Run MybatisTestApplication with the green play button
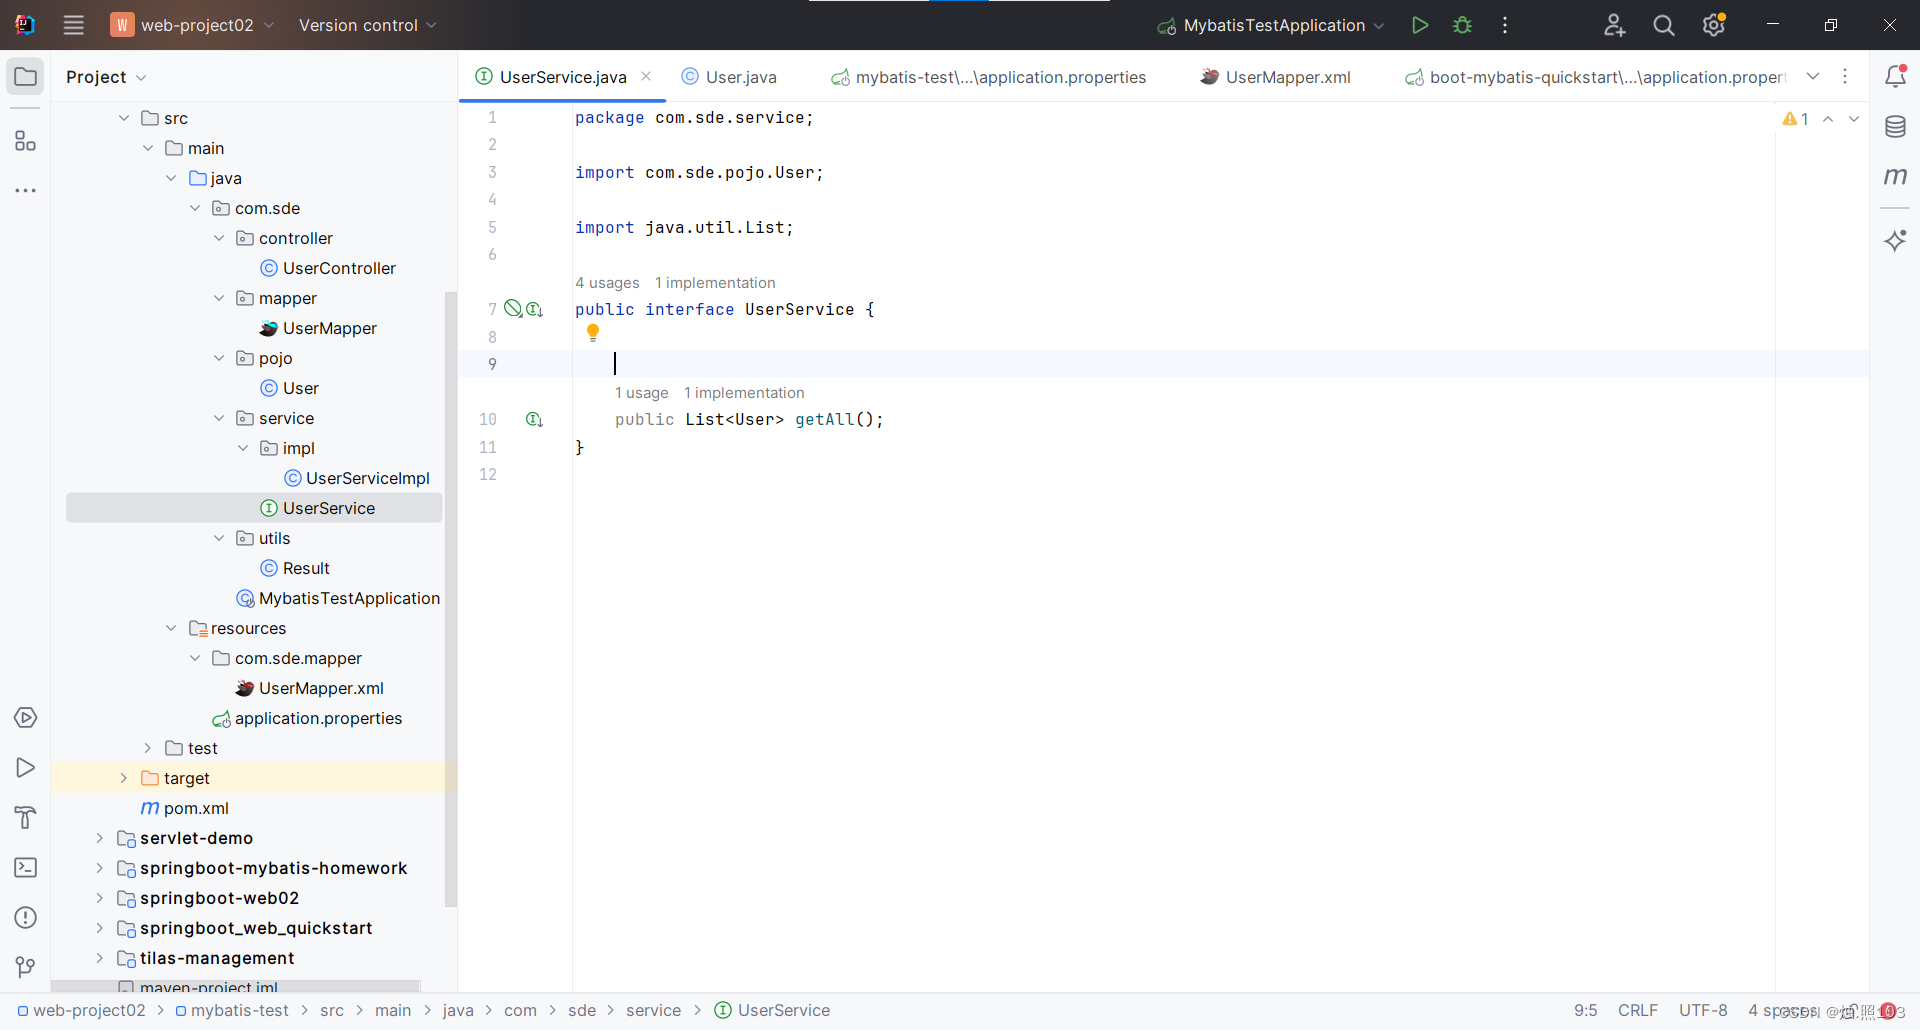Viewport: 1920px width, 1030px height. 1419,25
